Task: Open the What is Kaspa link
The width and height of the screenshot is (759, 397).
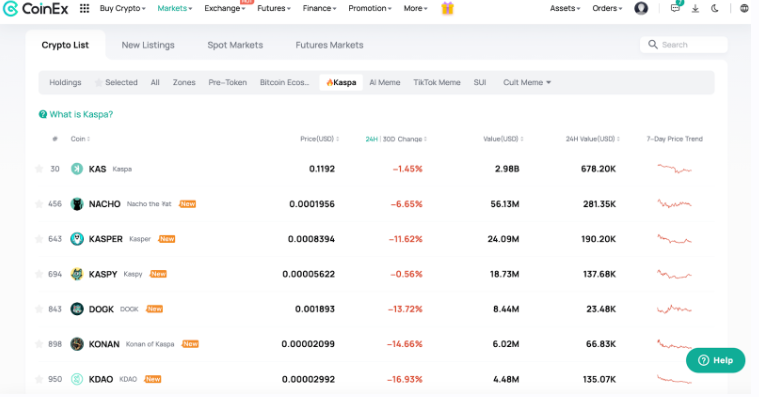Action: (x=81, y=114)
